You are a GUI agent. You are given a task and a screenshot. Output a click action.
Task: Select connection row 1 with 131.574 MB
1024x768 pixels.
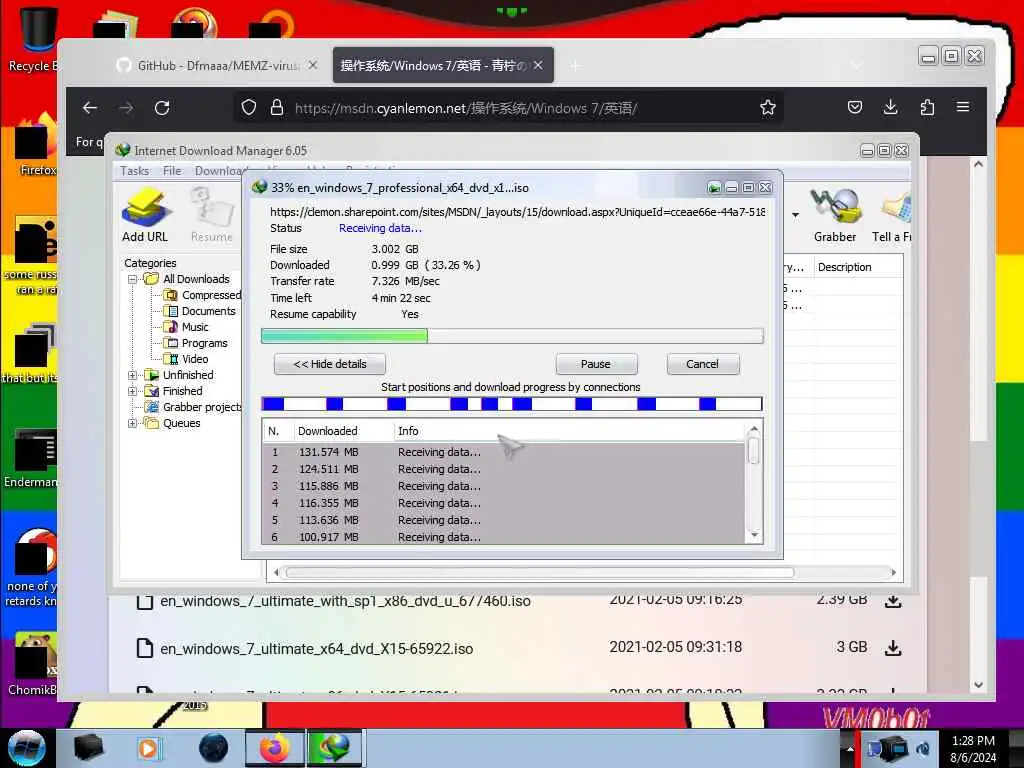(x=503, y=452)
